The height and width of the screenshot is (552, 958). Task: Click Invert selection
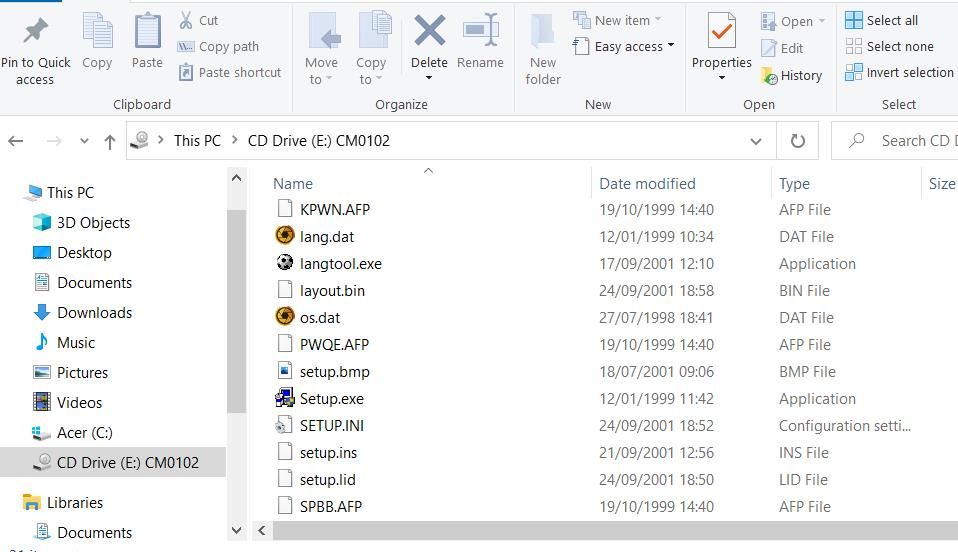[899, 72]
